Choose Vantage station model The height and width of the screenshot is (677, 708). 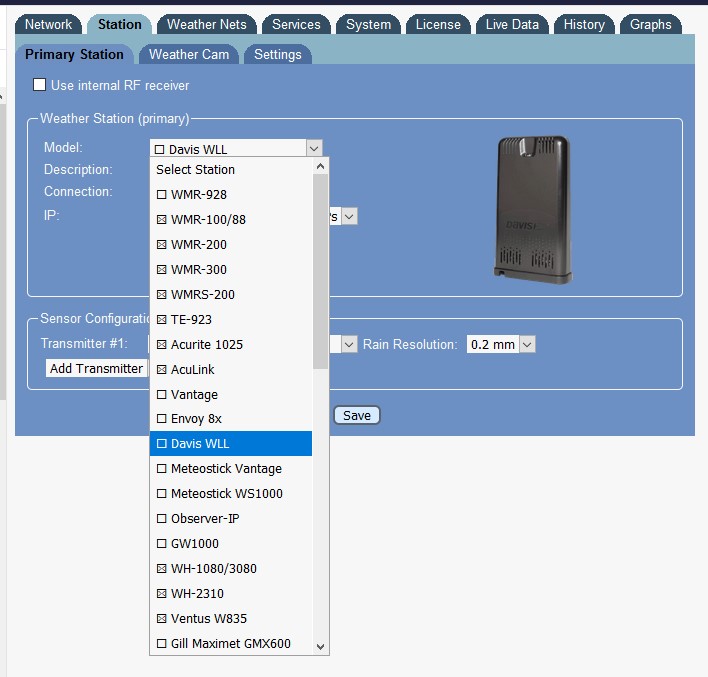pos(231,394)
